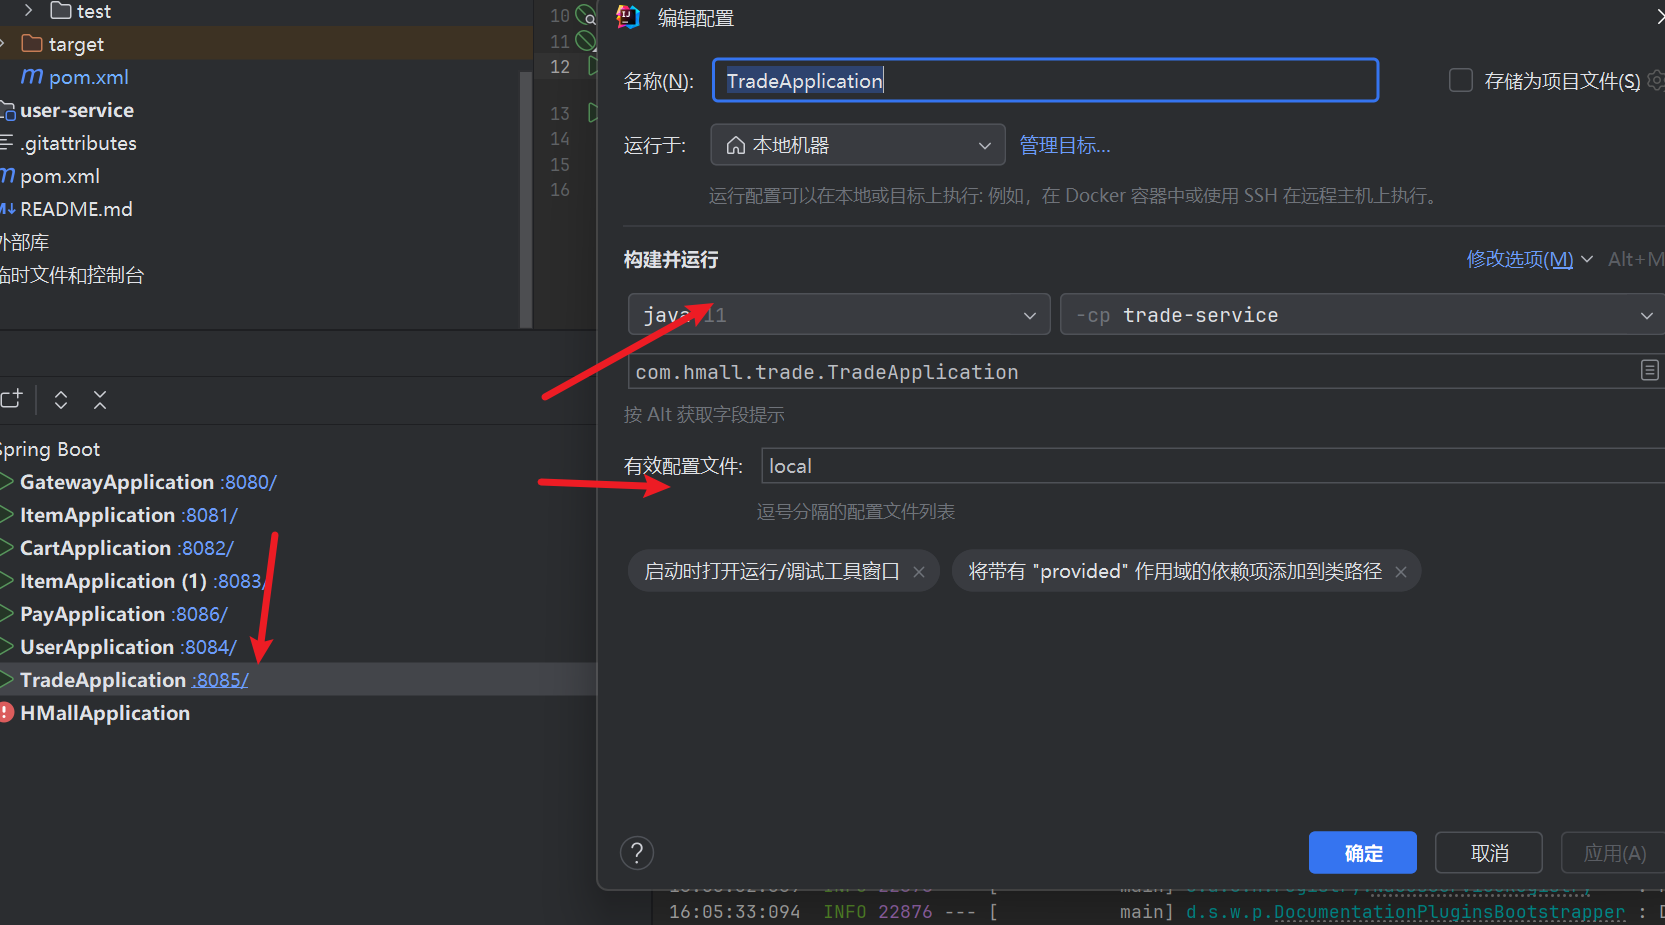
Task: Select ItemApplication (1) in Services list
Action: click(143, 581)
